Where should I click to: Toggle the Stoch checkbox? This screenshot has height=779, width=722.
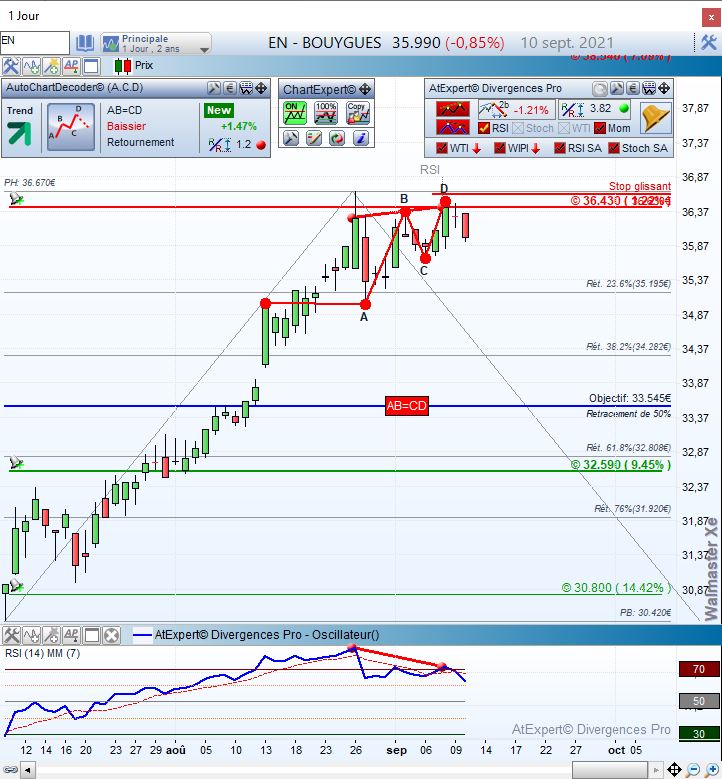point(518,128)
